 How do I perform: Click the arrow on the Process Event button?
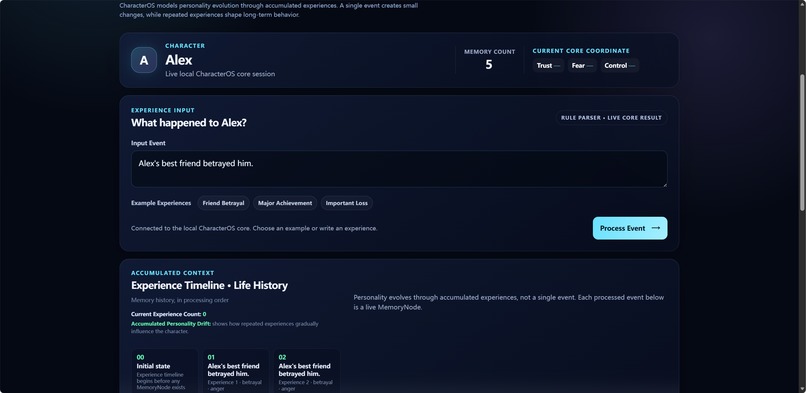click(655, 228)
